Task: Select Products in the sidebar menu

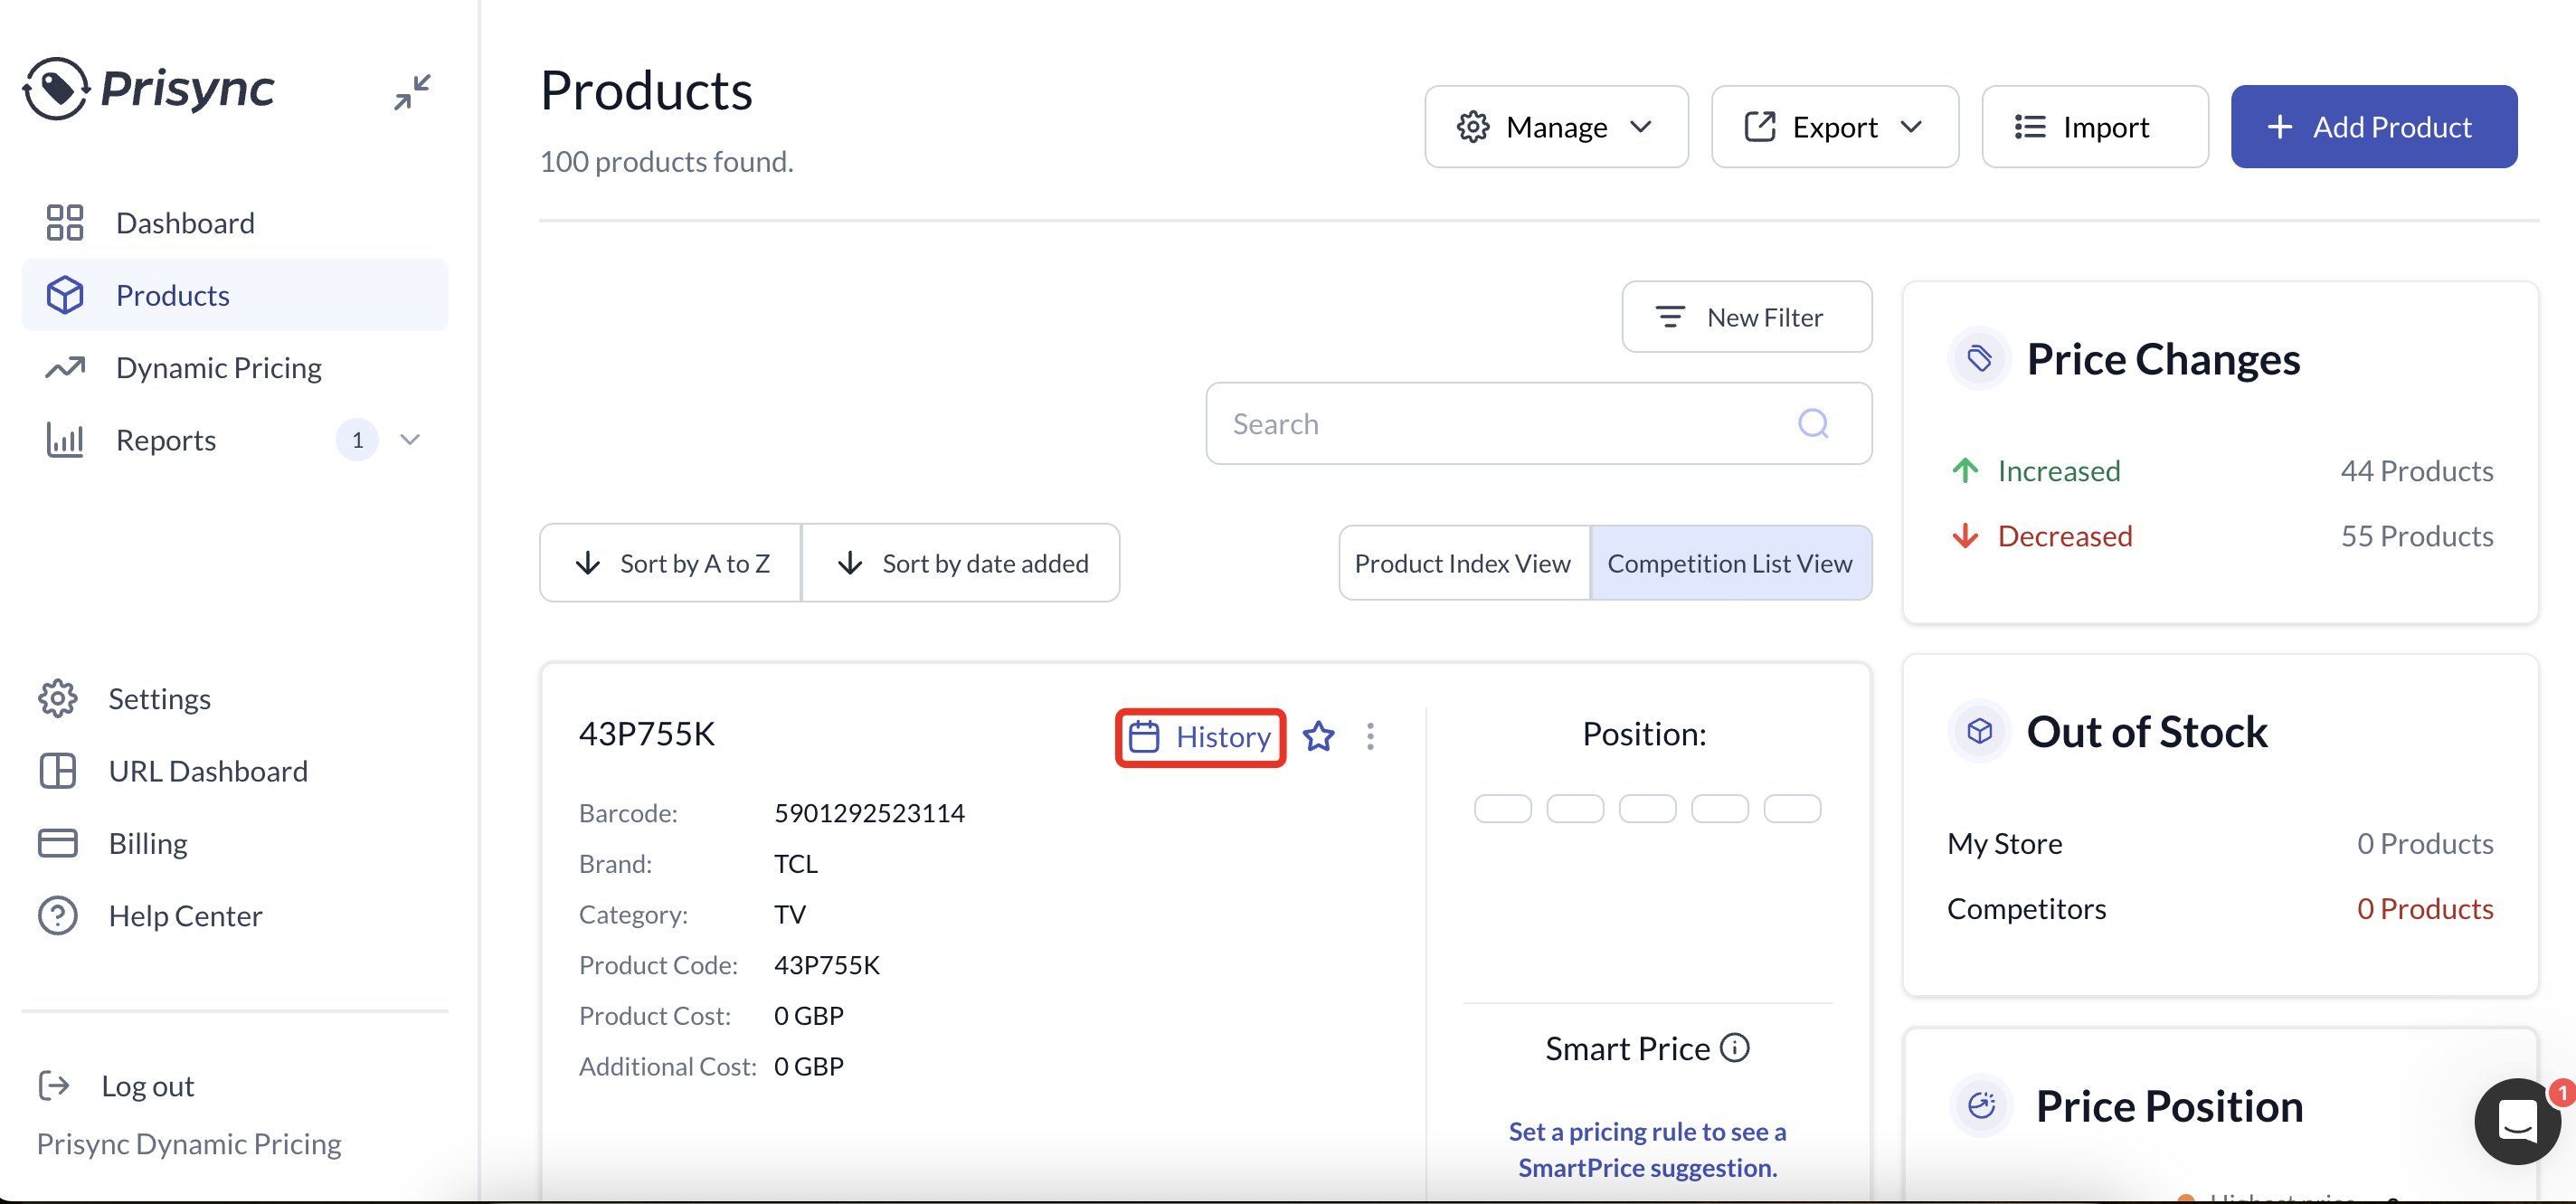Action: click(172, 294)
